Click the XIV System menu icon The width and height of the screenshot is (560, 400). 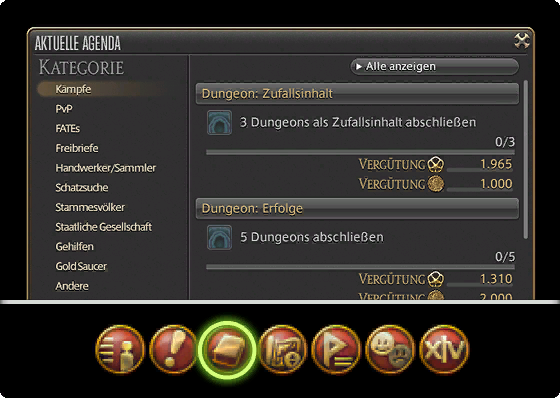(x=444, y=349)
